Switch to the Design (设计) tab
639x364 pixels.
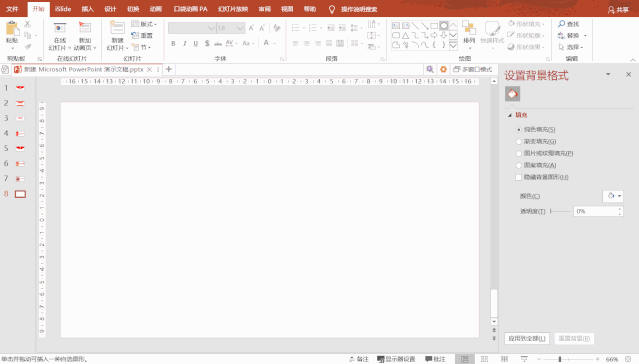(x=110, y=9)
